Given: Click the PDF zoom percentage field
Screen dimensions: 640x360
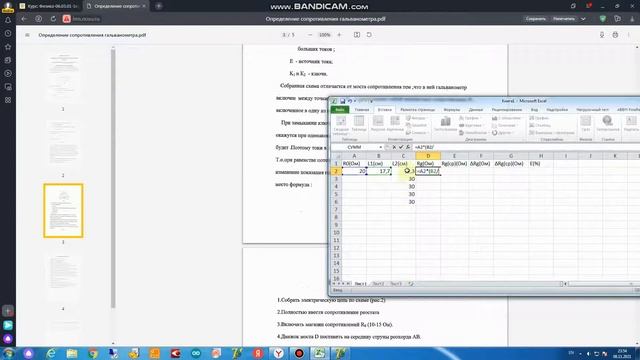Looking at the screenshot, I should pos(324,35).
